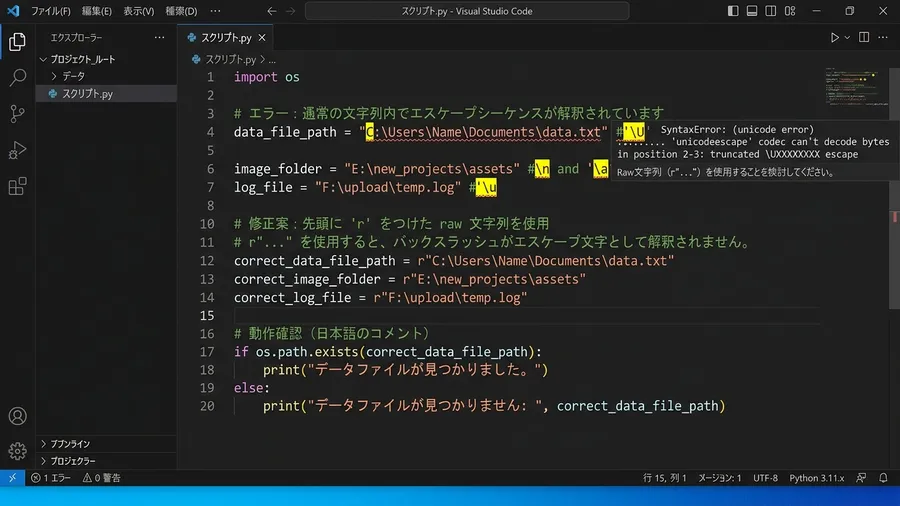Toggle the primary side bar layout icon
Viewport: 900px width, 506px height.
coord(733,11)
